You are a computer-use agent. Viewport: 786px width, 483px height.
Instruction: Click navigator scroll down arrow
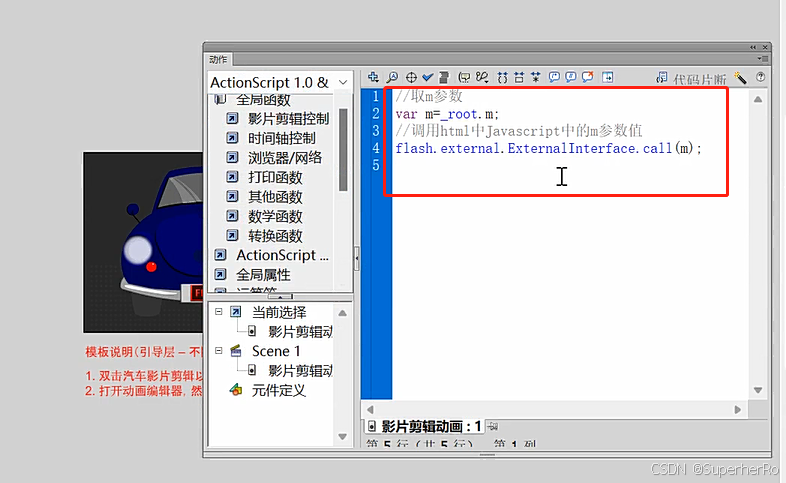tap(342, 436)
